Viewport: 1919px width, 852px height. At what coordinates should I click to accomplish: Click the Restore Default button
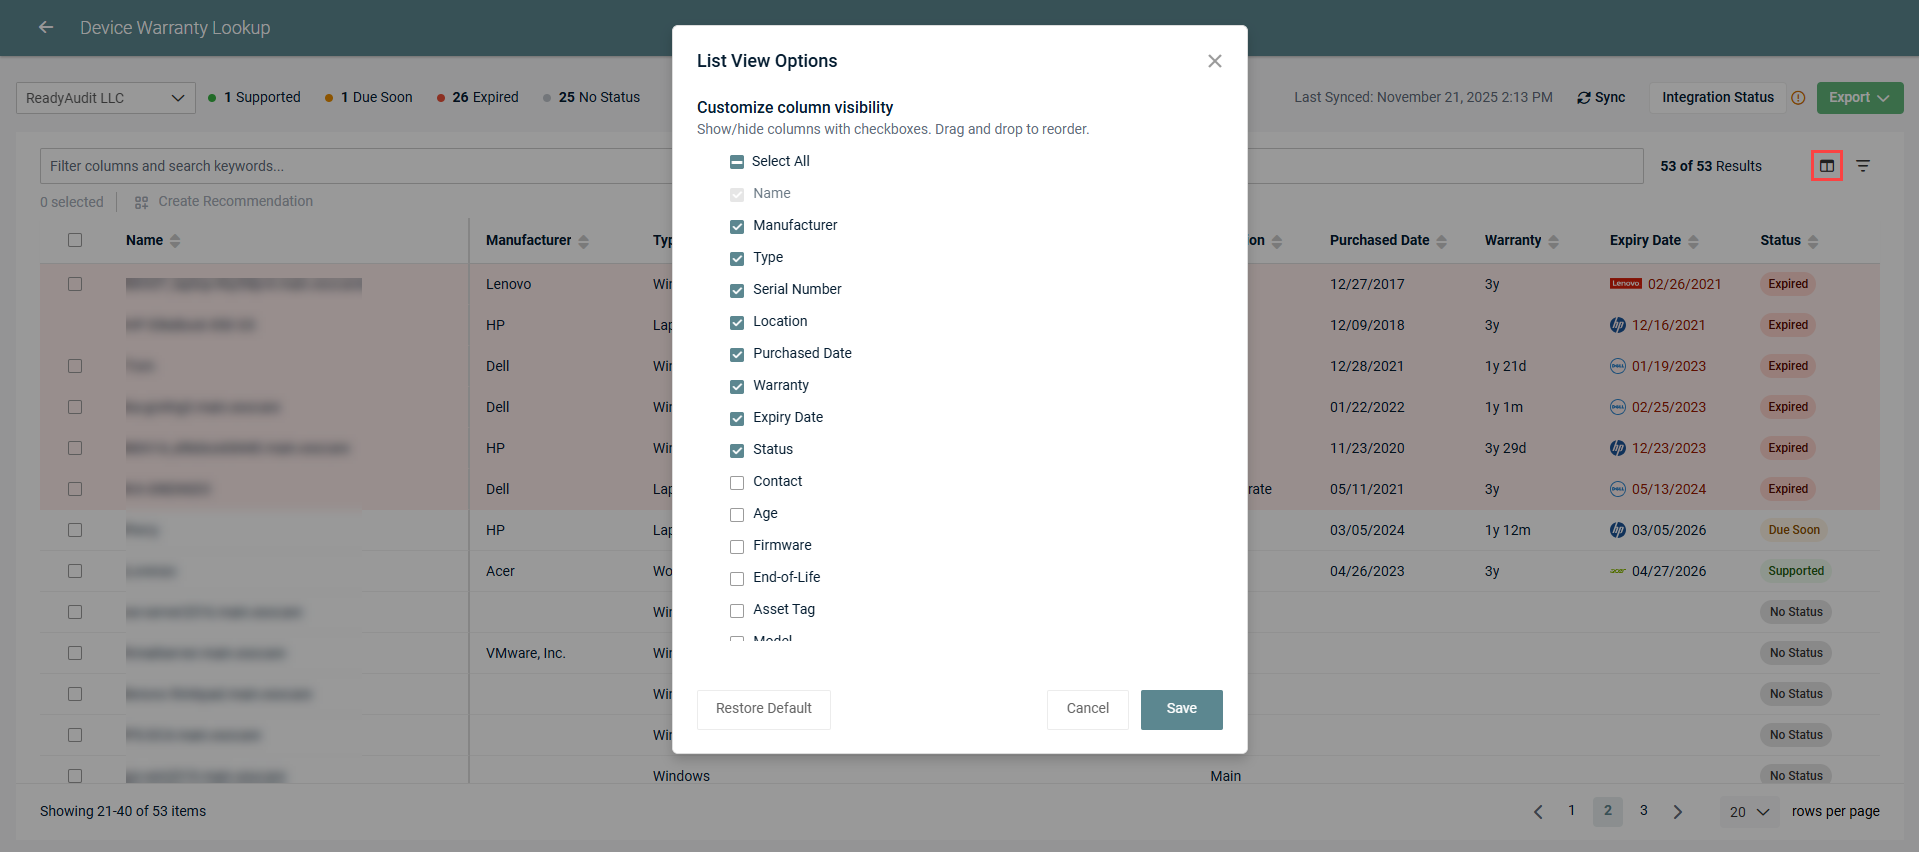pyautogui.click(x=763, y=709)
